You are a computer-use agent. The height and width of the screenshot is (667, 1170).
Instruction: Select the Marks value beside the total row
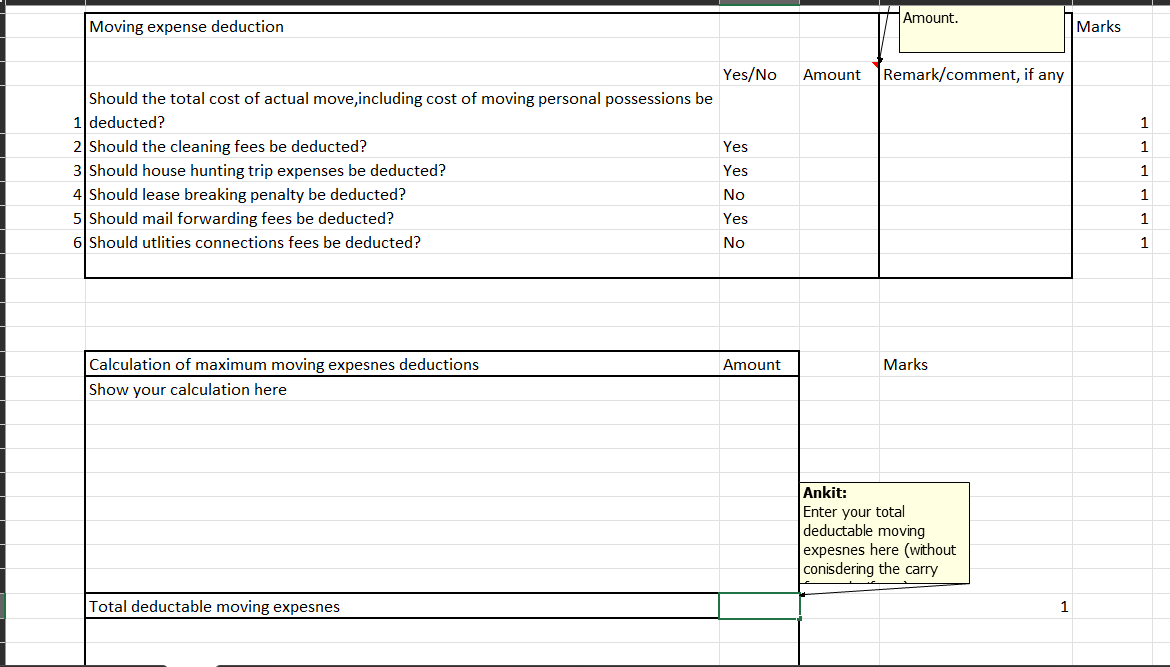tap(1063, 606)
